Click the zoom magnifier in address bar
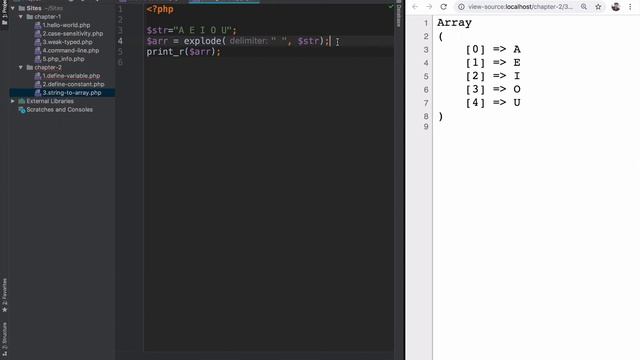Screen dimensions: 640x360 [584, 7]
